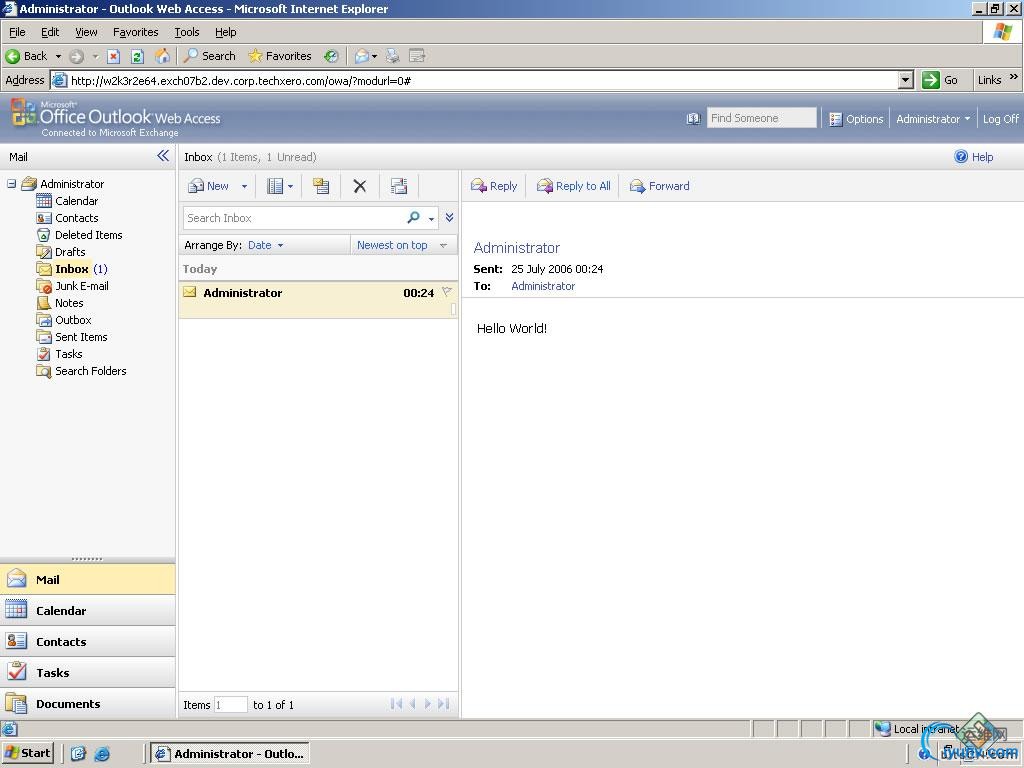Click in the Find Someone field

[761, 118]
